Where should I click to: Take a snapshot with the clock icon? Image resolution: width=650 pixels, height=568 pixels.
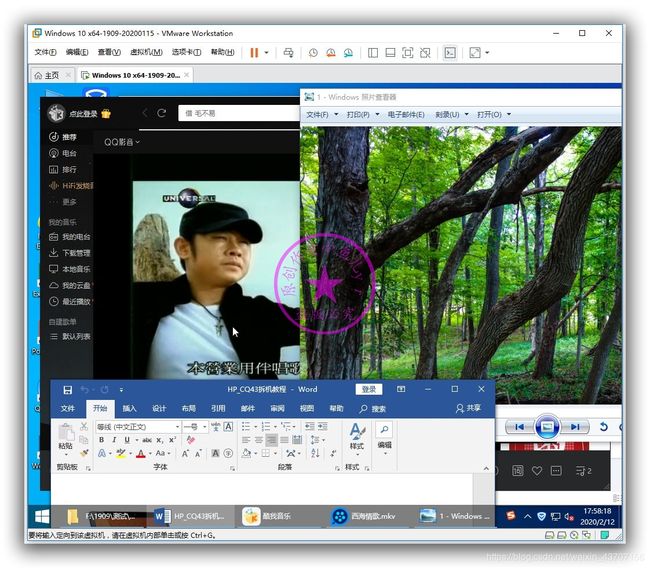(313, 53)
